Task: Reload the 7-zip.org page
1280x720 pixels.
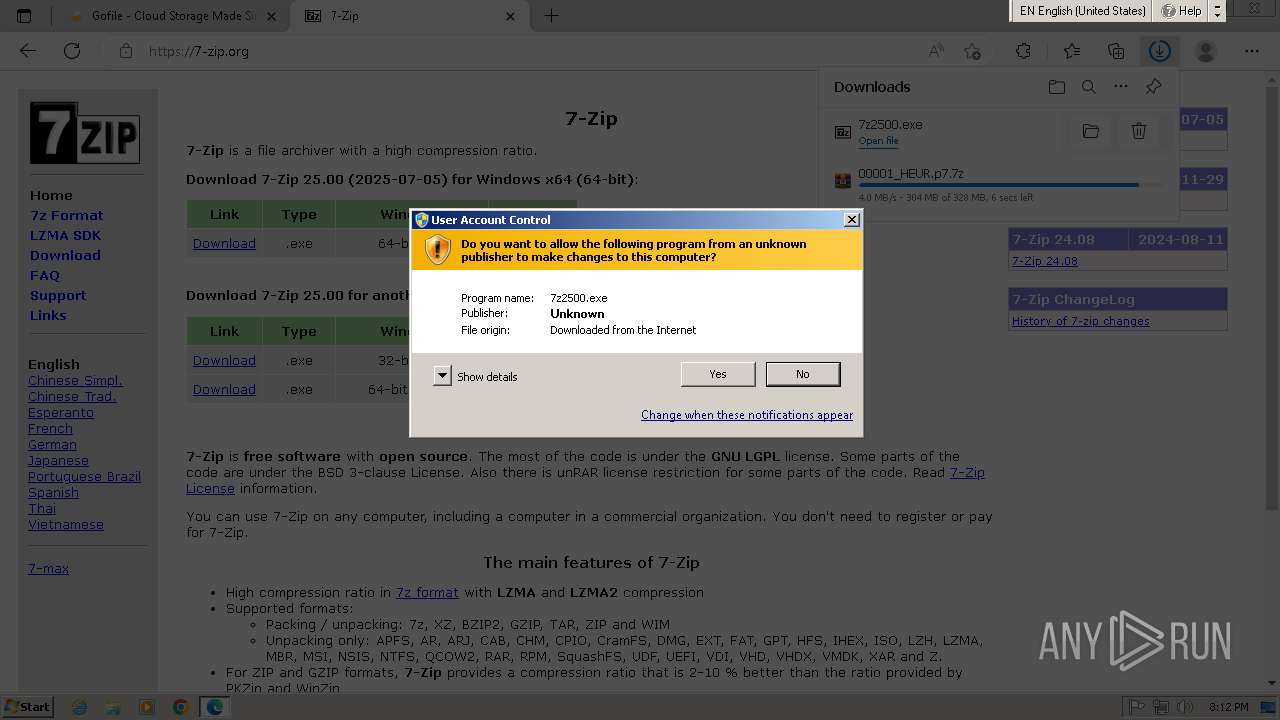Action: click(72, 51)
